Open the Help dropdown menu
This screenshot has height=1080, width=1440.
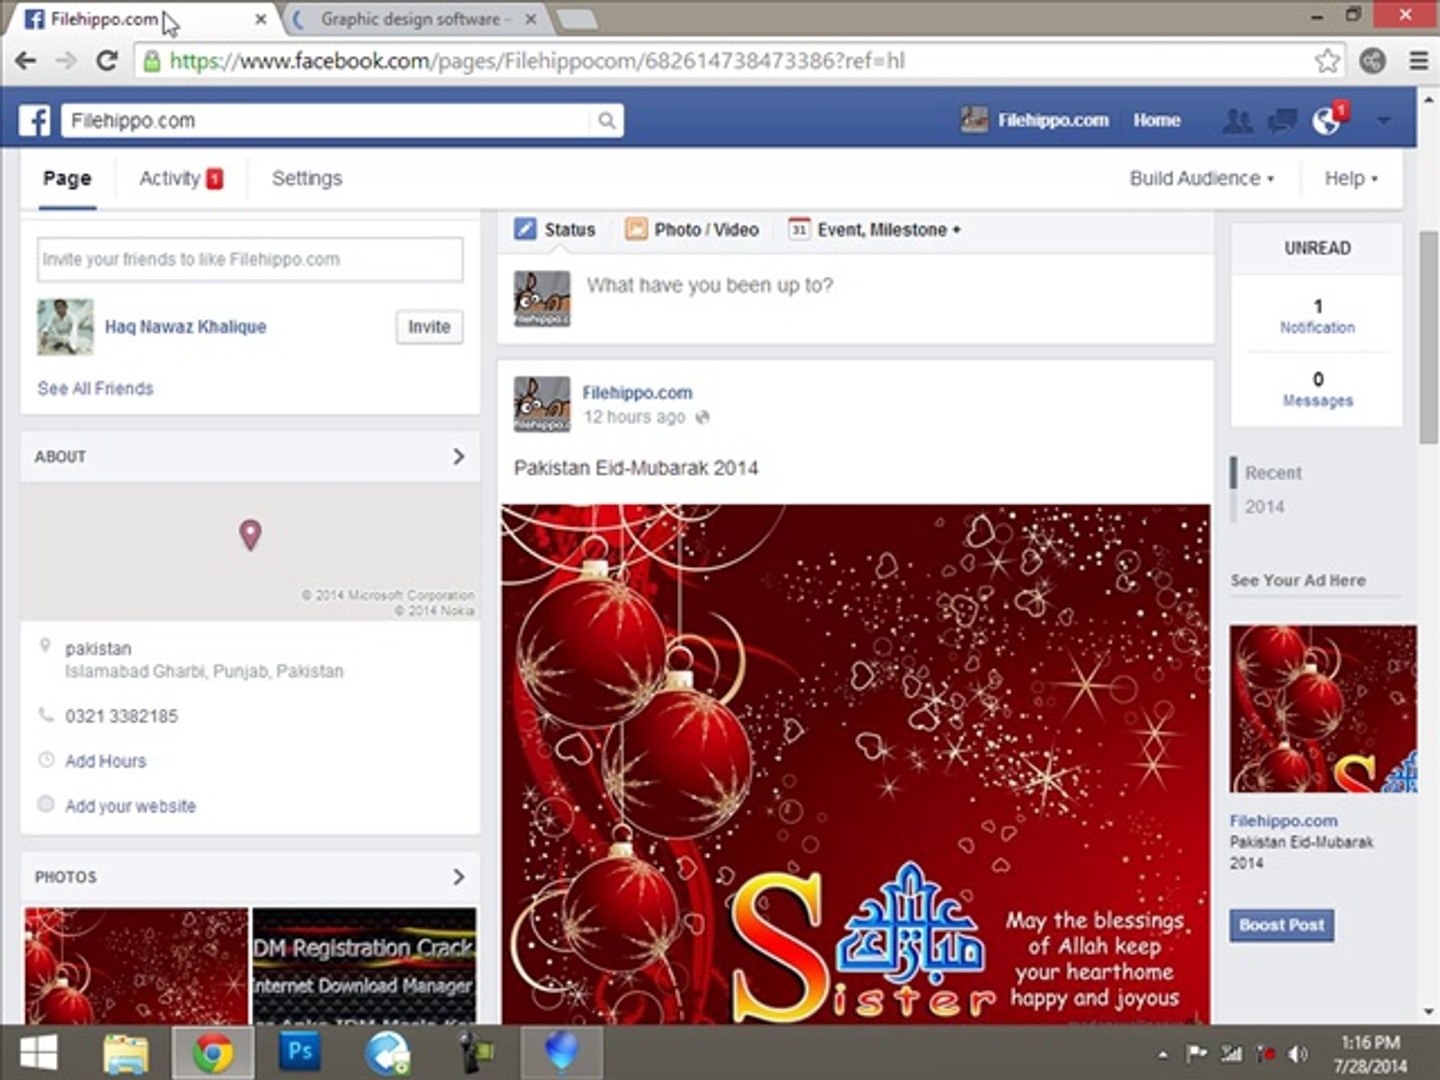pos(1351,178)
